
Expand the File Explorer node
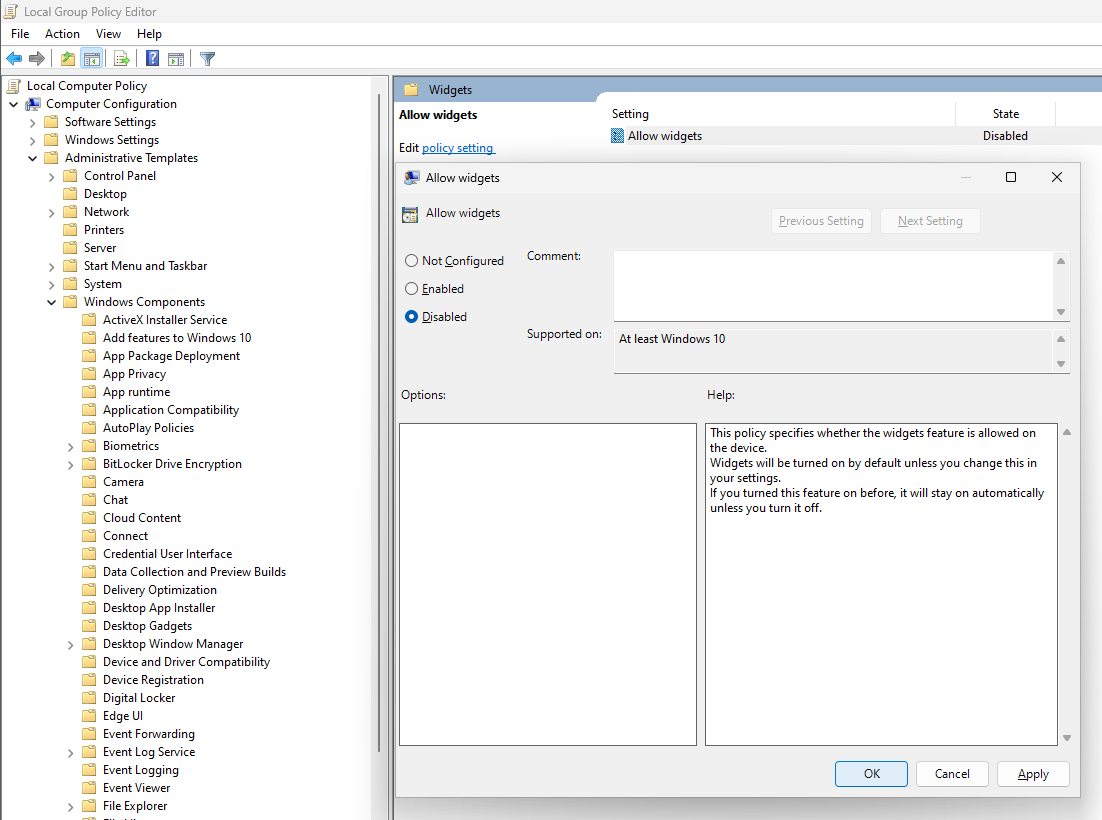point(70,807)
